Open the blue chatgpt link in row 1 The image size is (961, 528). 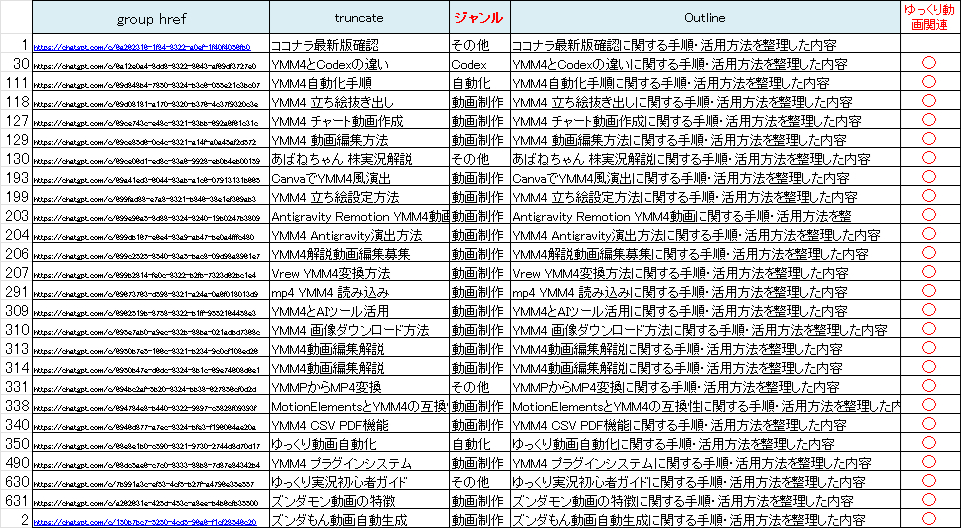(x=141, y=47)
